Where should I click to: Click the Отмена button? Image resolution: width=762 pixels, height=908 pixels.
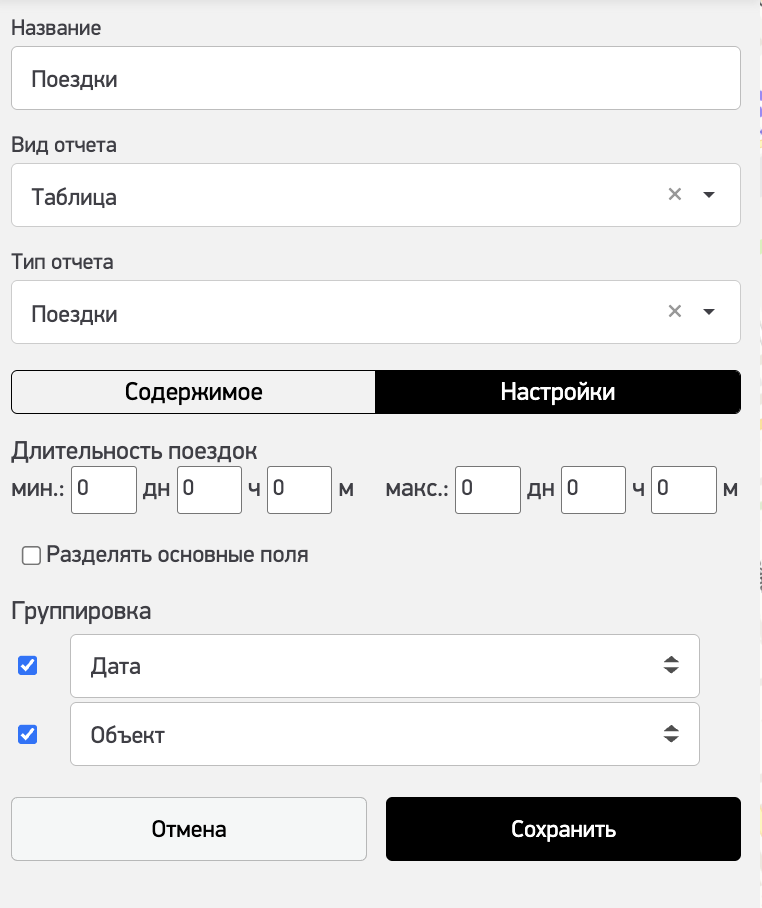coord(189,829)
